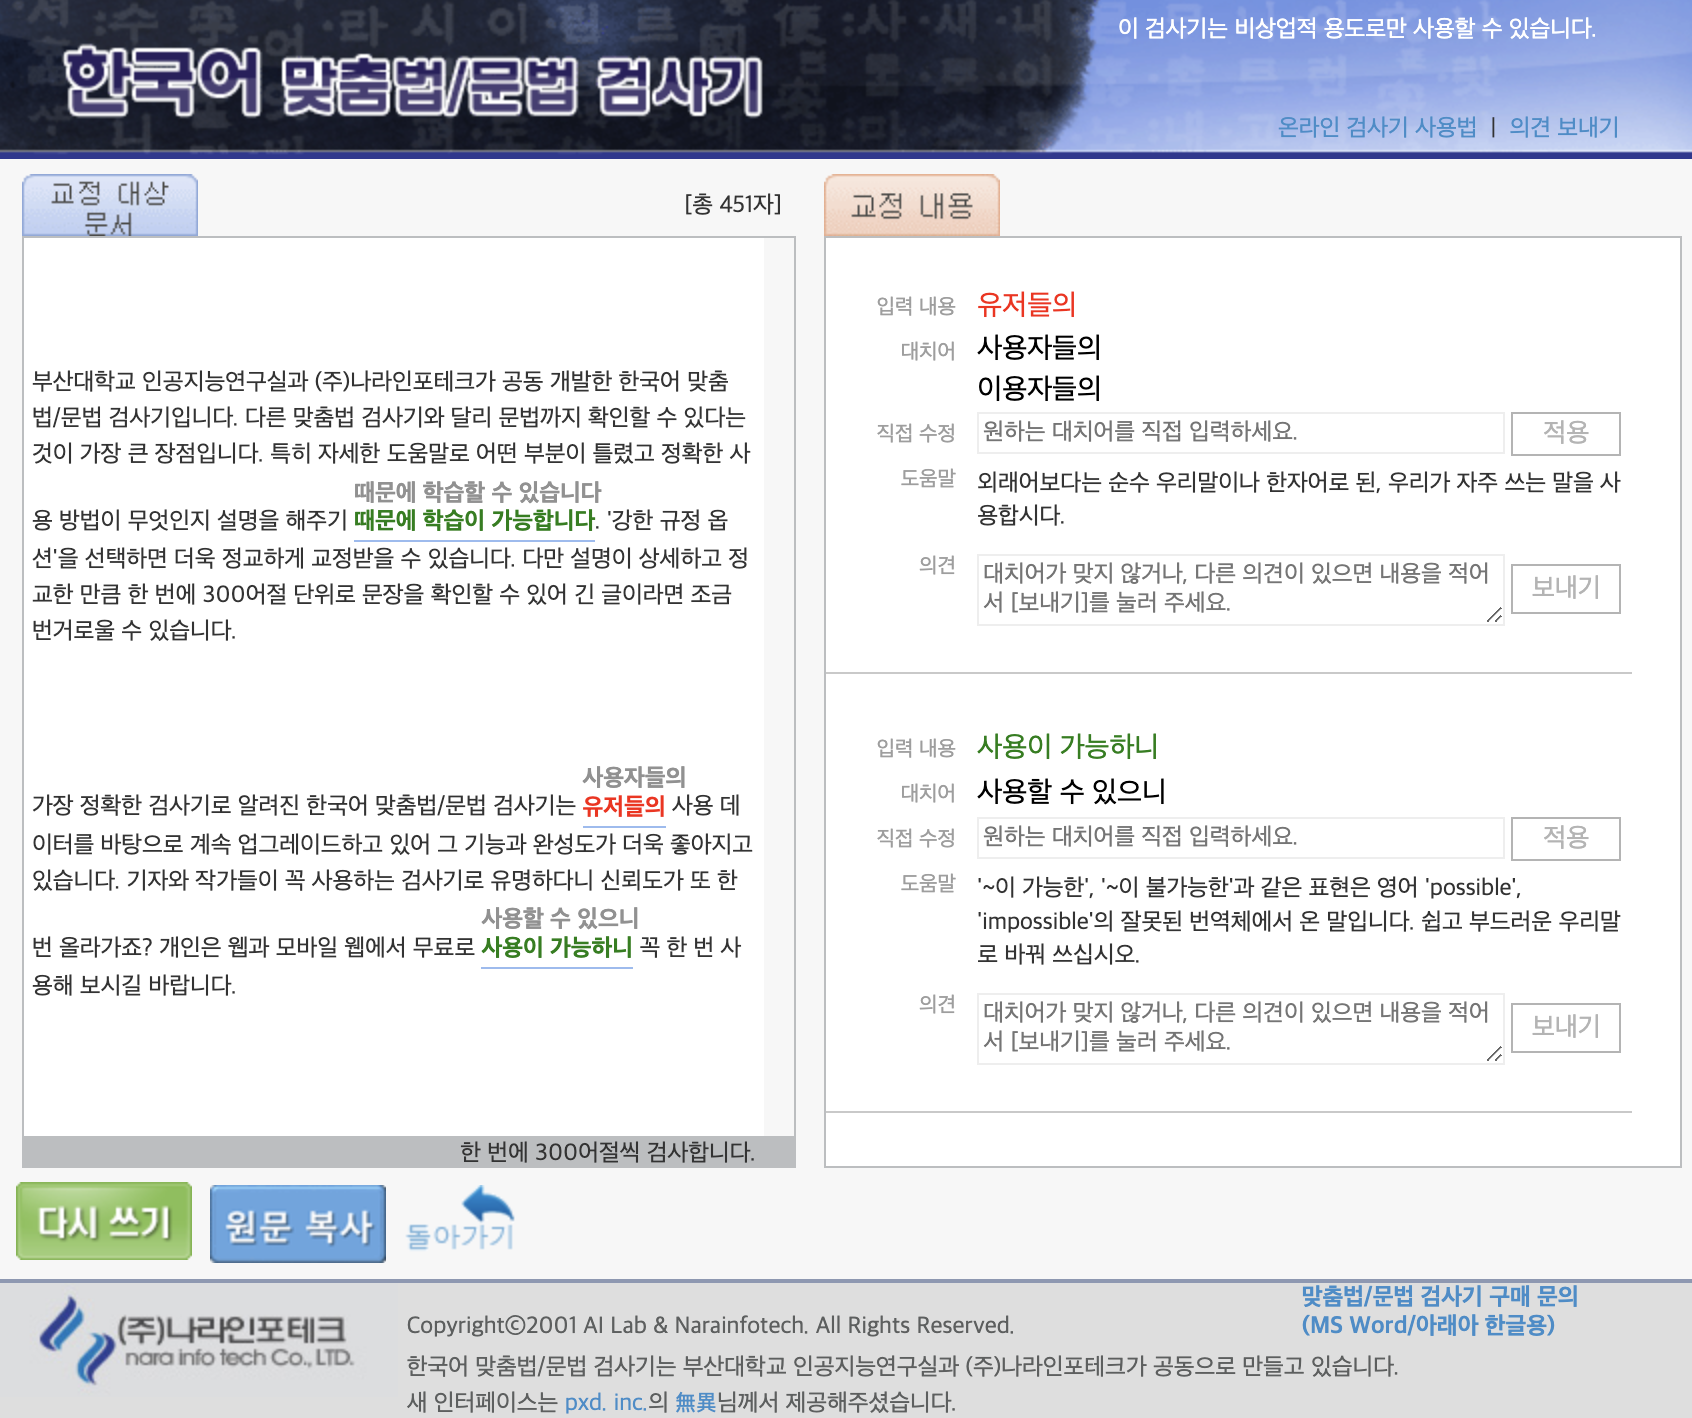The width and height of the screenshot is (1692, 1418).
Task: Open the 無異 link in footer
Action: point(696,1402)
